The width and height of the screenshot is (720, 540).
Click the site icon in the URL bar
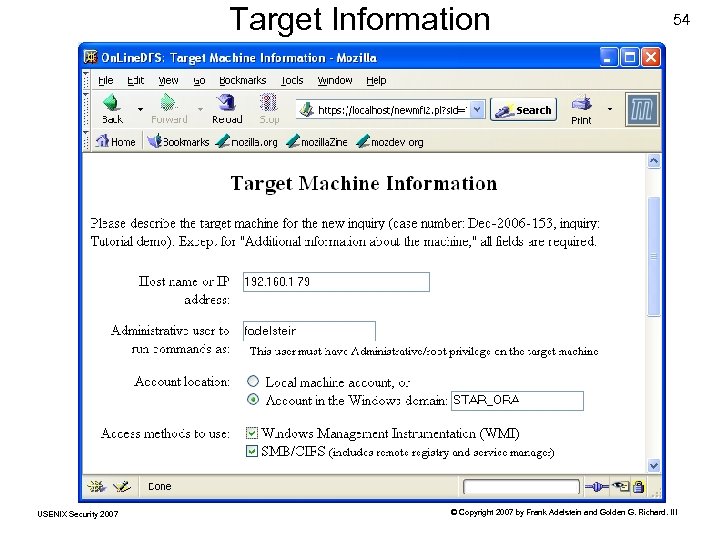[306, 110]
